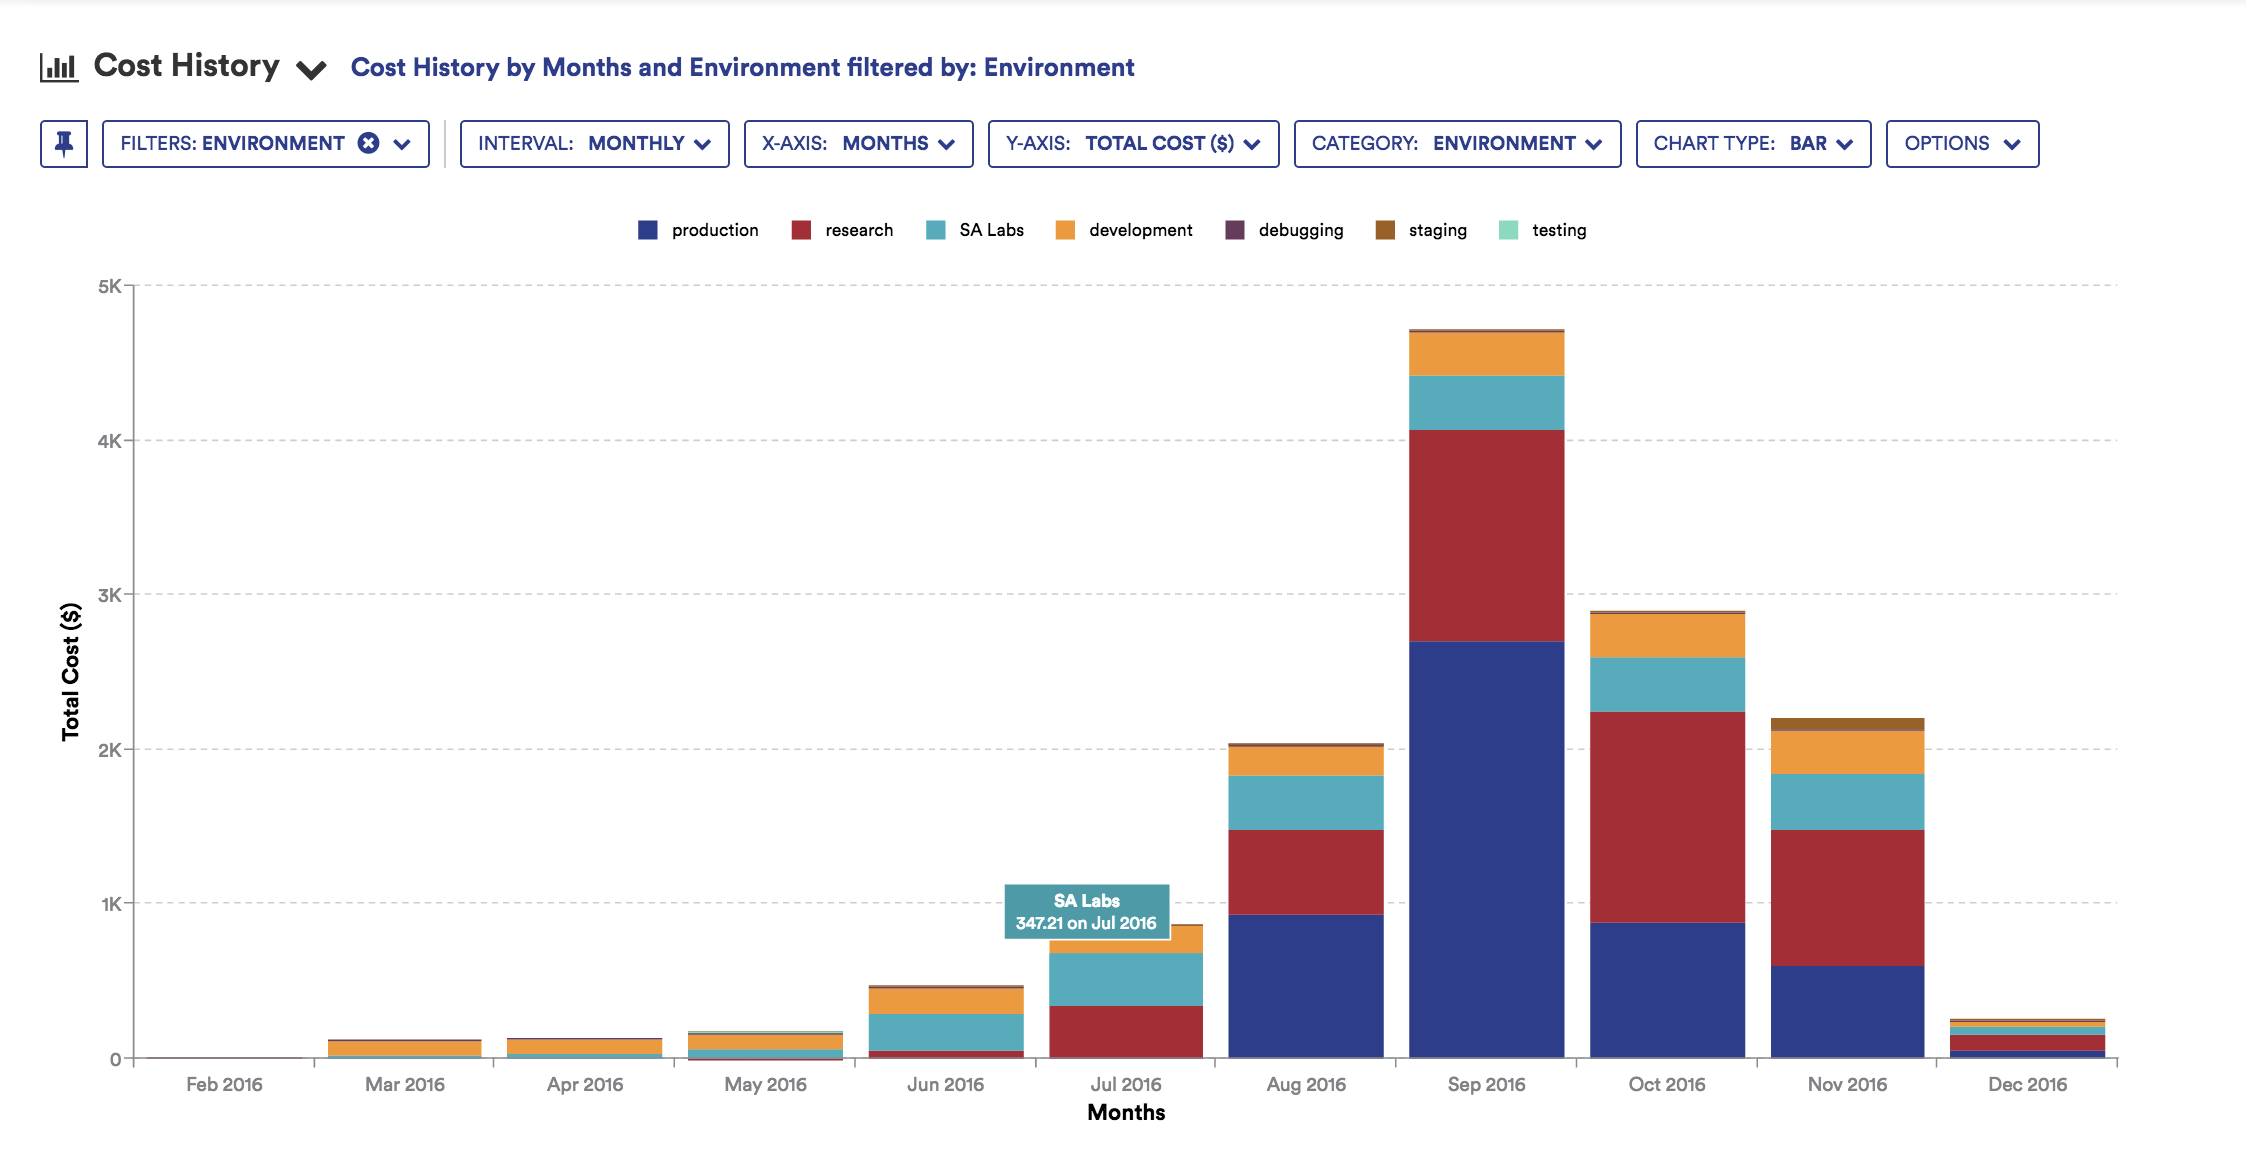Click the Sep 2016 production bar segment
This screenshot has height=1162, width=2246.
1486,848
